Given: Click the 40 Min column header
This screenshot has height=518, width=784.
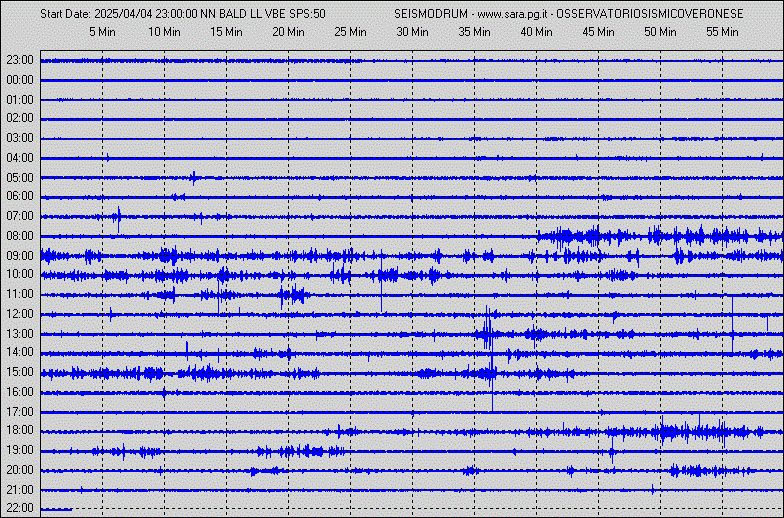Looking at the screenshot, I should (x=536, y=32).
